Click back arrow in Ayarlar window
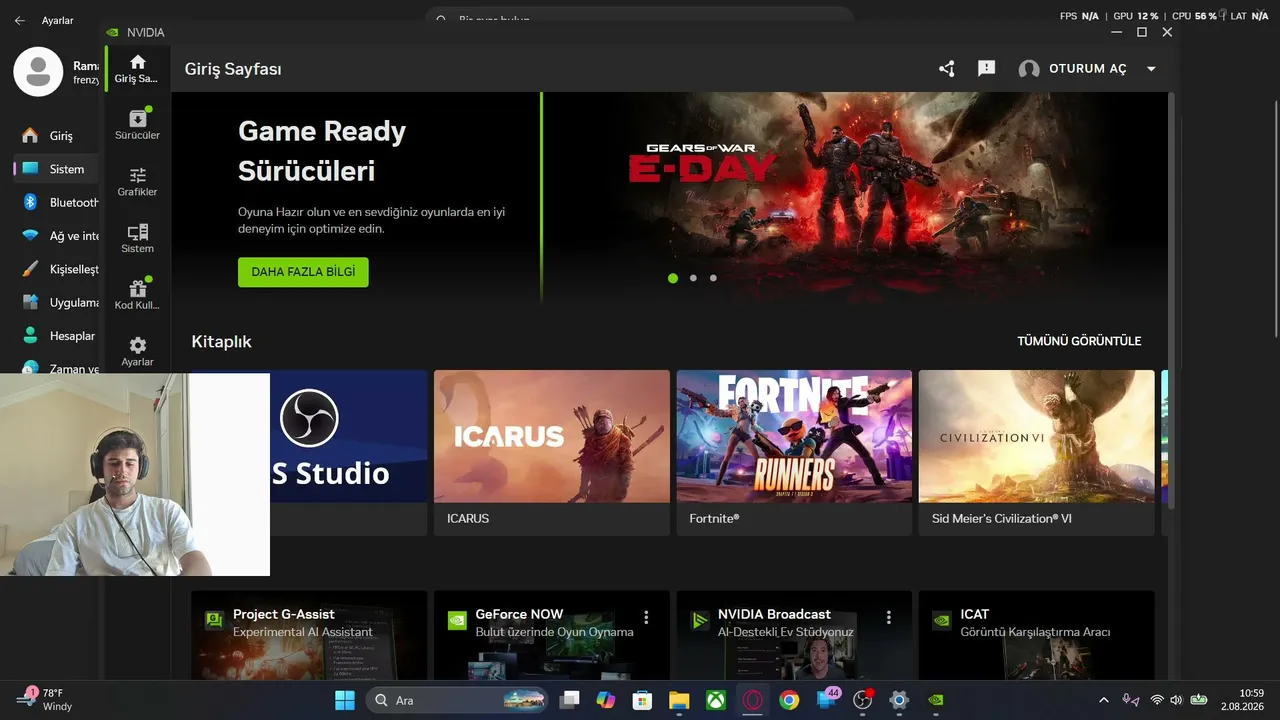 (19, 20)
